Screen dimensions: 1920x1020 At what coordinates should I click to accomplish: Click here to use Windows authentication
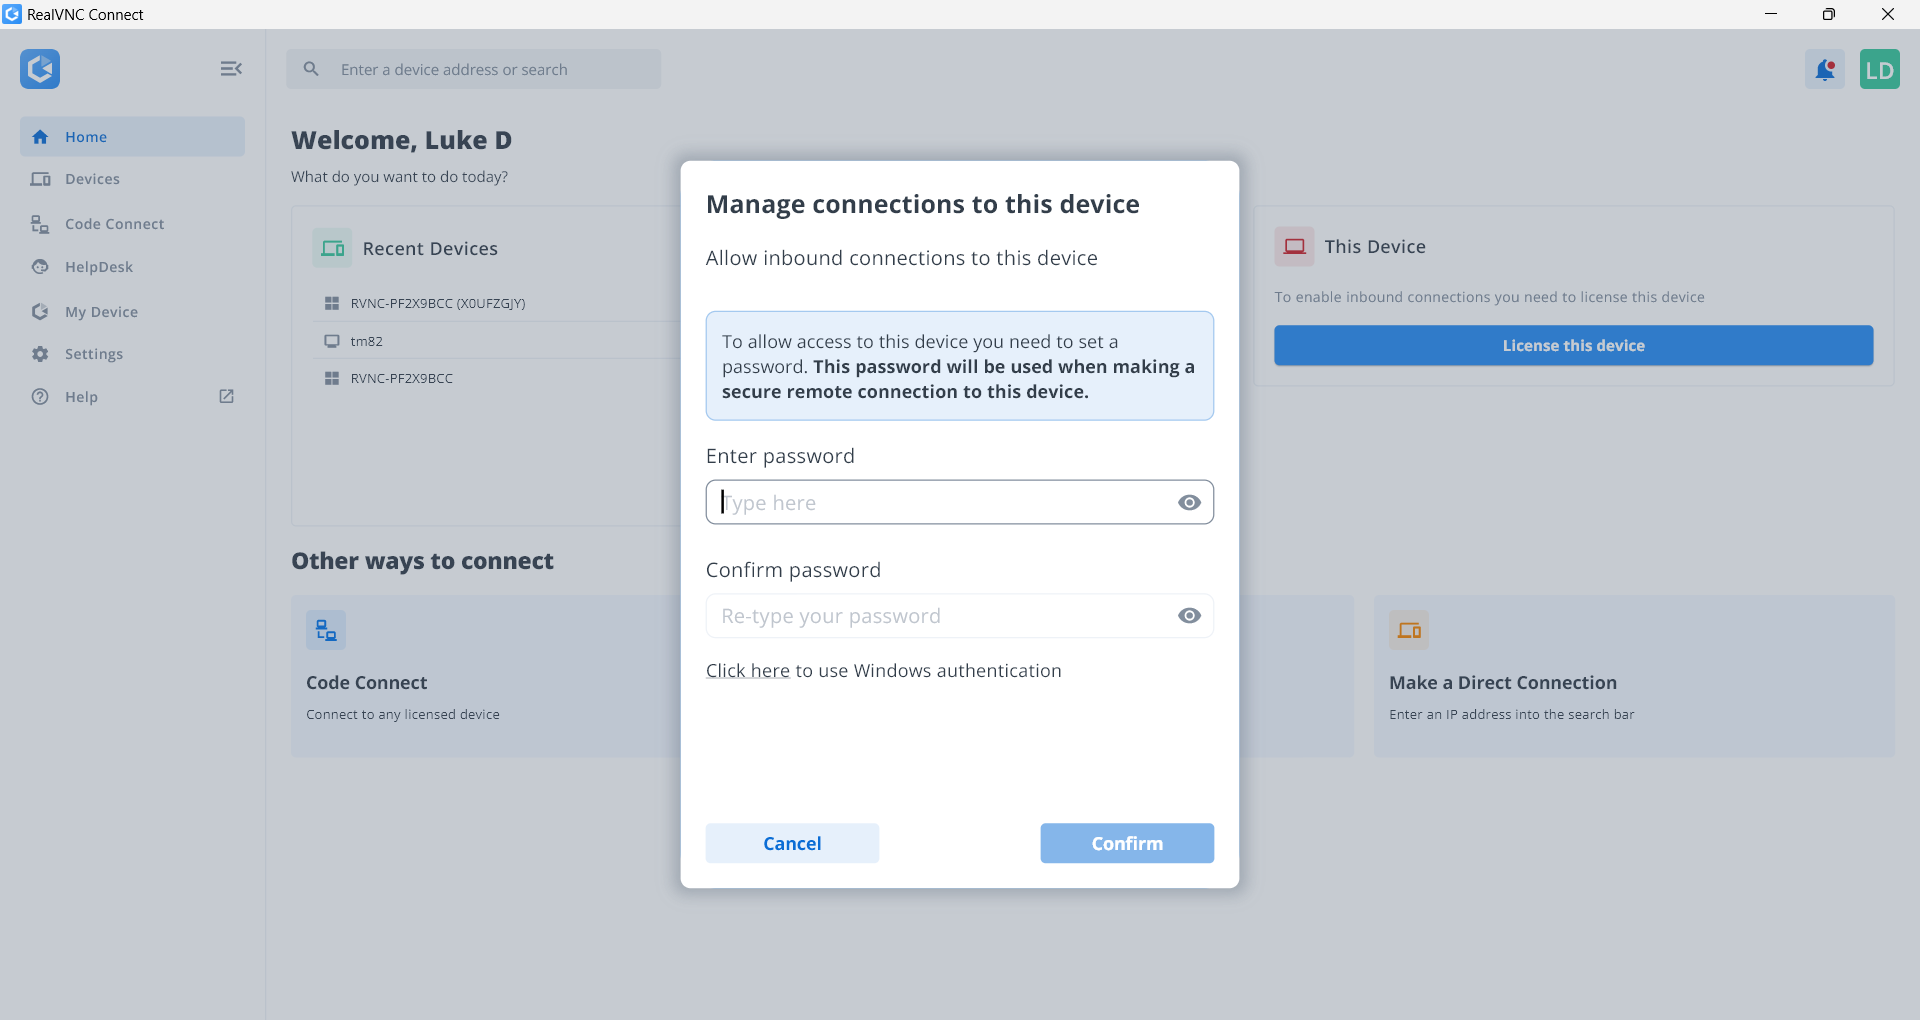pyautogui.click(x=747, y=670)
